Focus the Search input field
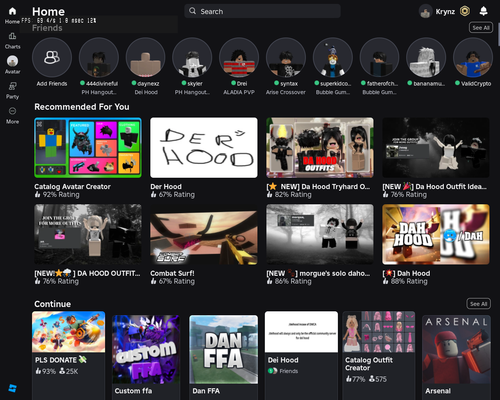Screen dimensions: 500x400 [262, 11]
